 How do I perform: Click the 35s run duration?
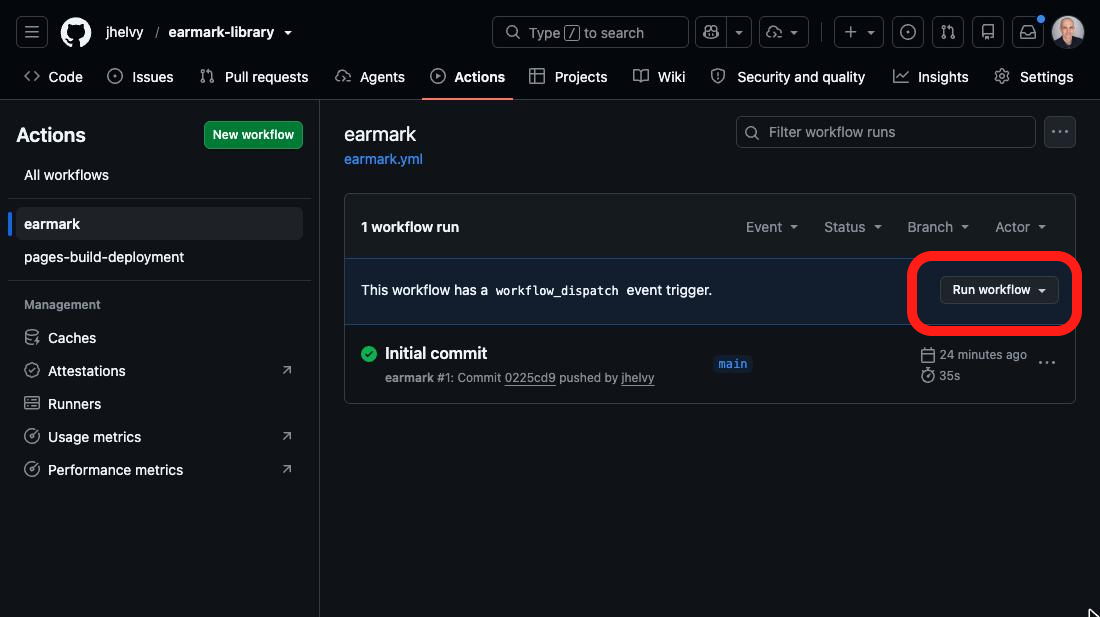point(949,376)
